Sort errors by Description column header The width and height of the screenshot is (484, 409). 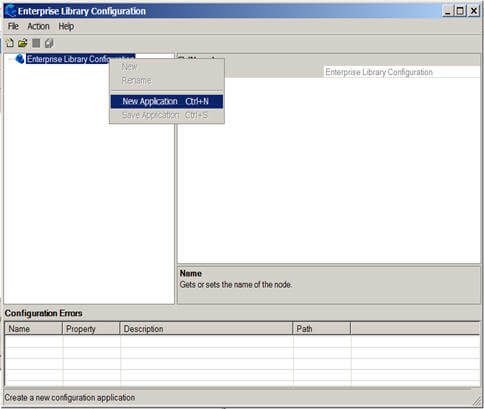[x=206, y=329]
